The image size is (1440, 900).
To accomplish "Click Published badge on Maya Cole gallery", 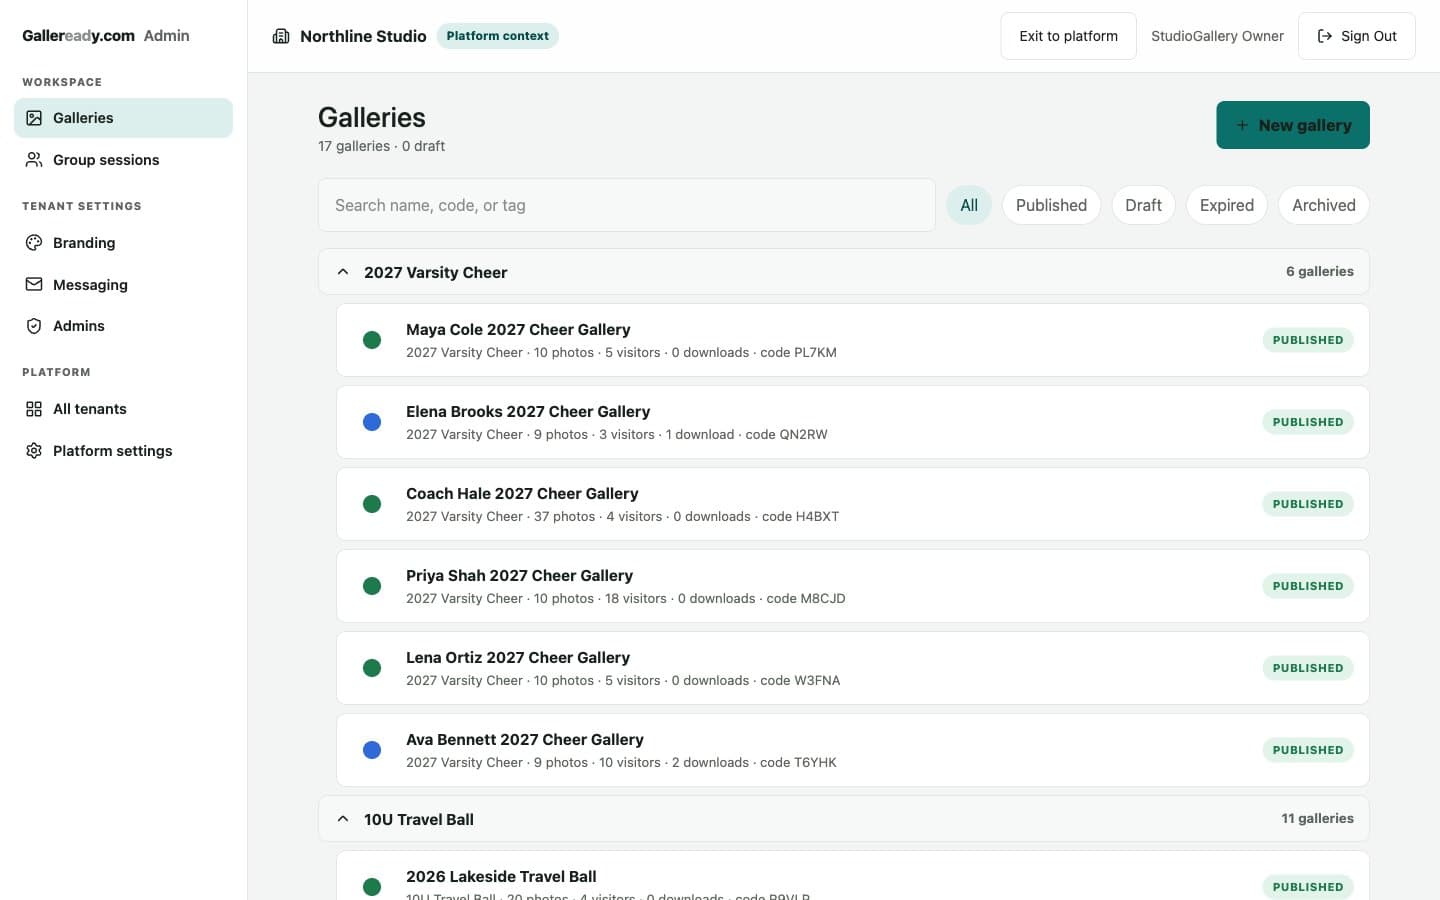I will coord(1308,340).
